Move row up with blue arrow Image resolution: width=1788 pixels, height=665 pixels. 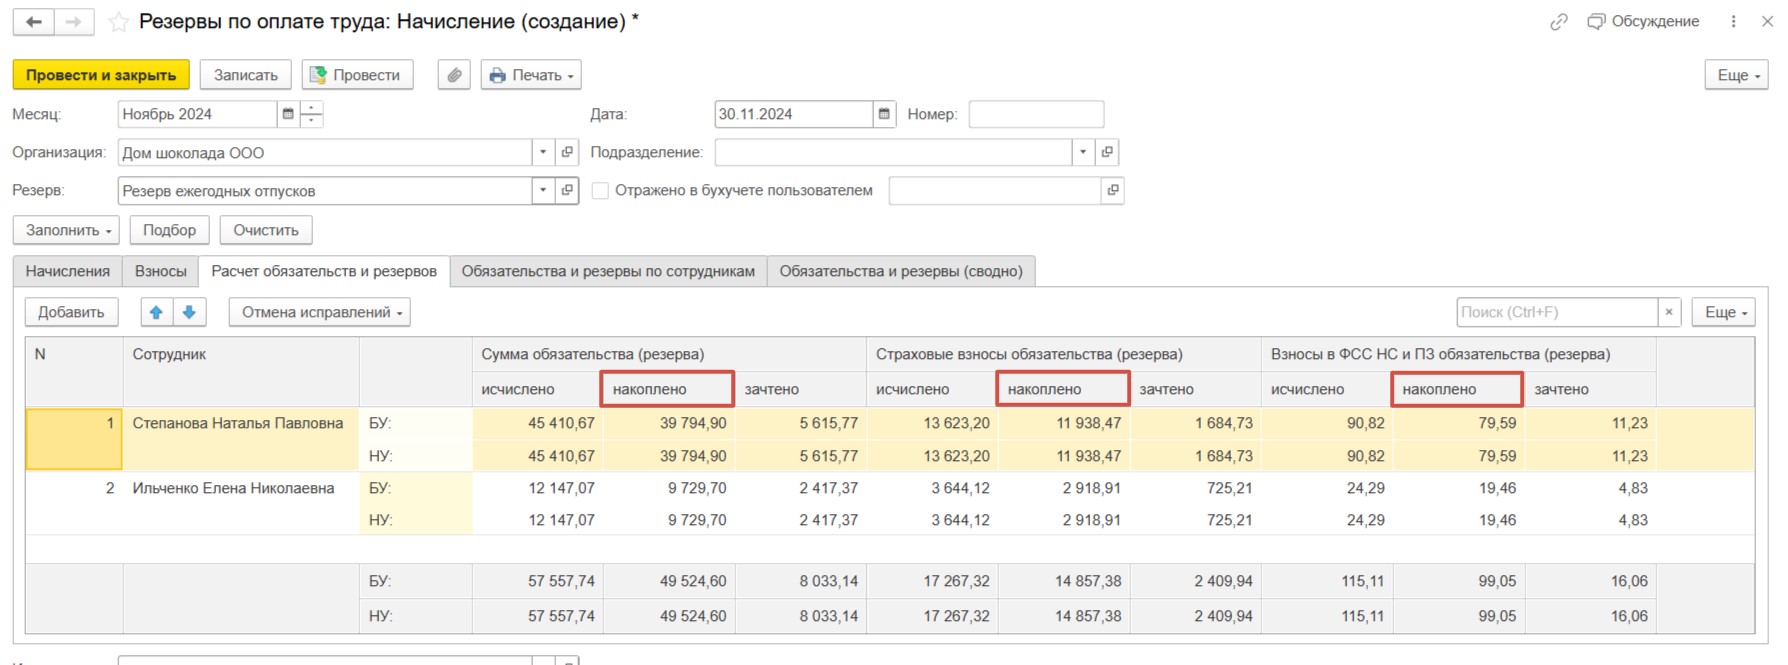pos(156,312)
